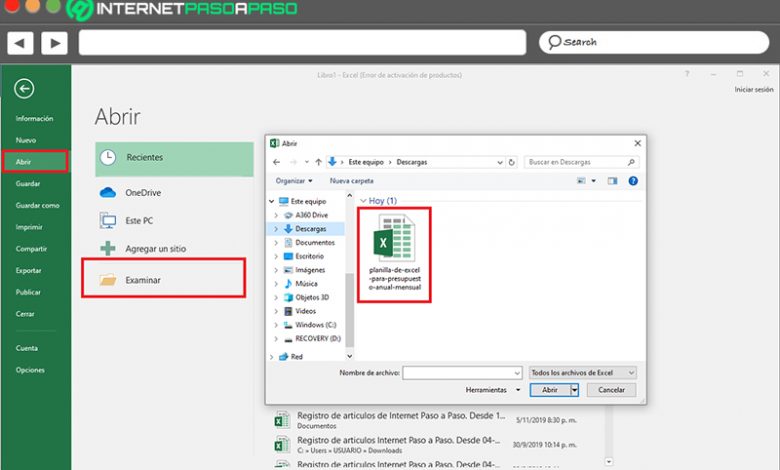The height and width of the screenshot is (470, 780).
Task: Click the back arrow circle in Excel sidebar
Action: coord(24,89)
